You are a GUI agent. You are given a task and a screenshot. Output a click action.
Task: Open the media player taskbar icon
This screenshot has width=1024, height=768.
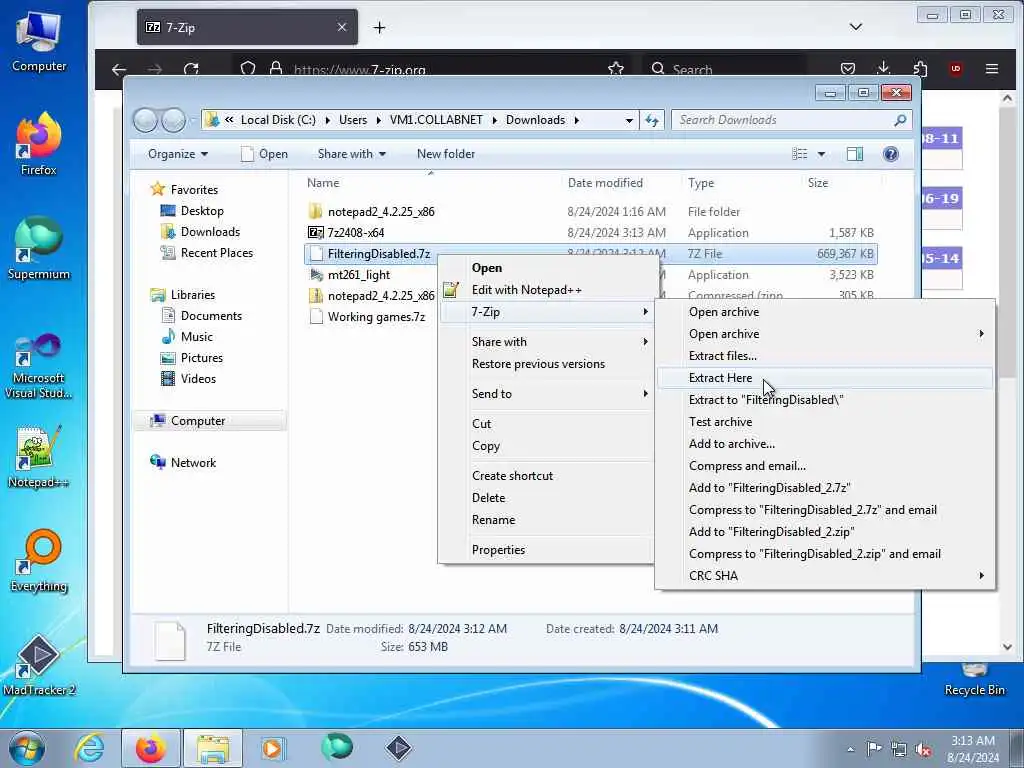pos(272,748)
